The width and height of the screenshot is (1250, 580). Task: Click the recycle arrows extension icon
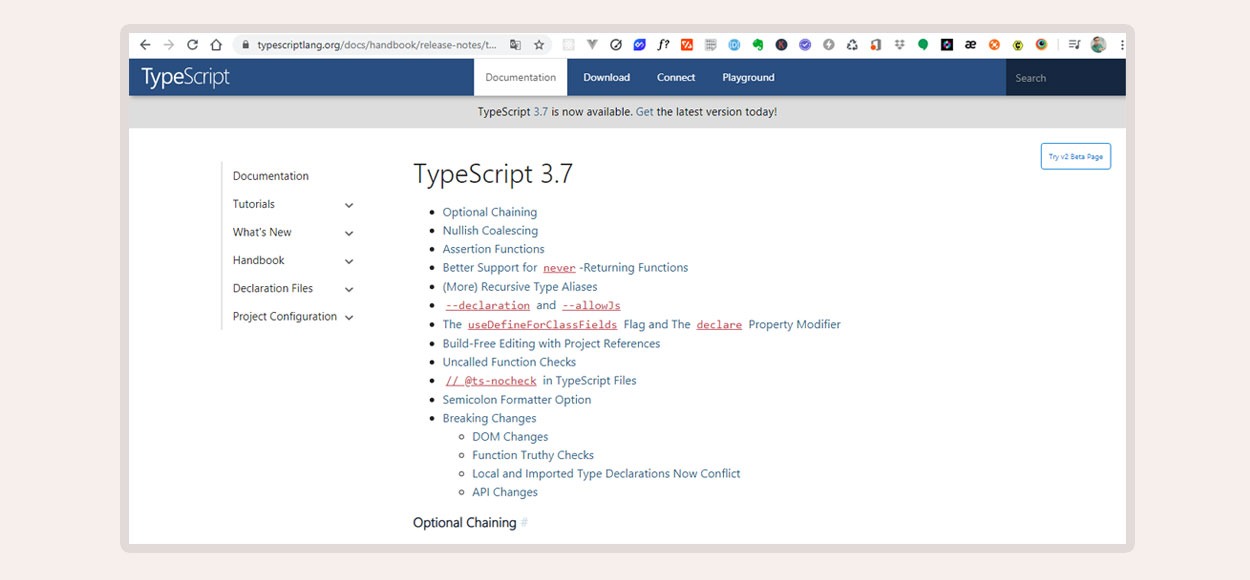click(x=852, y=45)
